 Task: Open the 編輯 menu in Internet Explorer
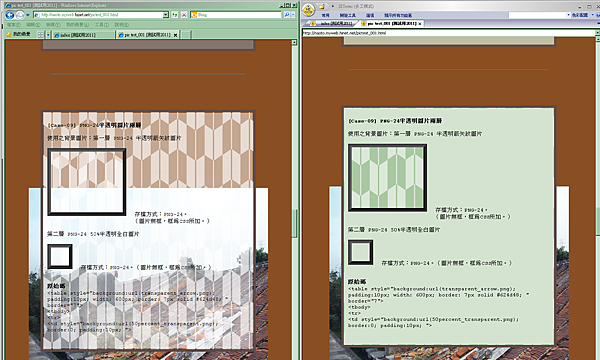(x=33, y=24)
